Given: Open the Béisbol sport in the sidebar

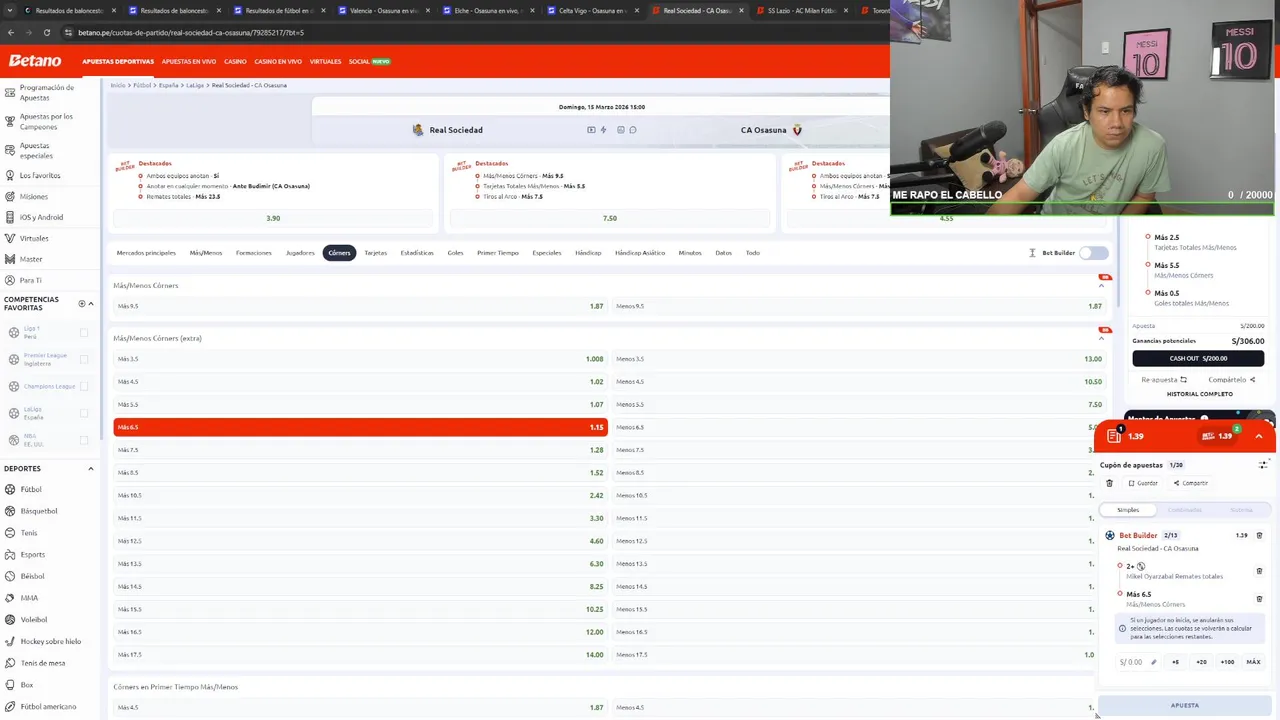Looking at the screenshot, I should [x=32, y=576].
